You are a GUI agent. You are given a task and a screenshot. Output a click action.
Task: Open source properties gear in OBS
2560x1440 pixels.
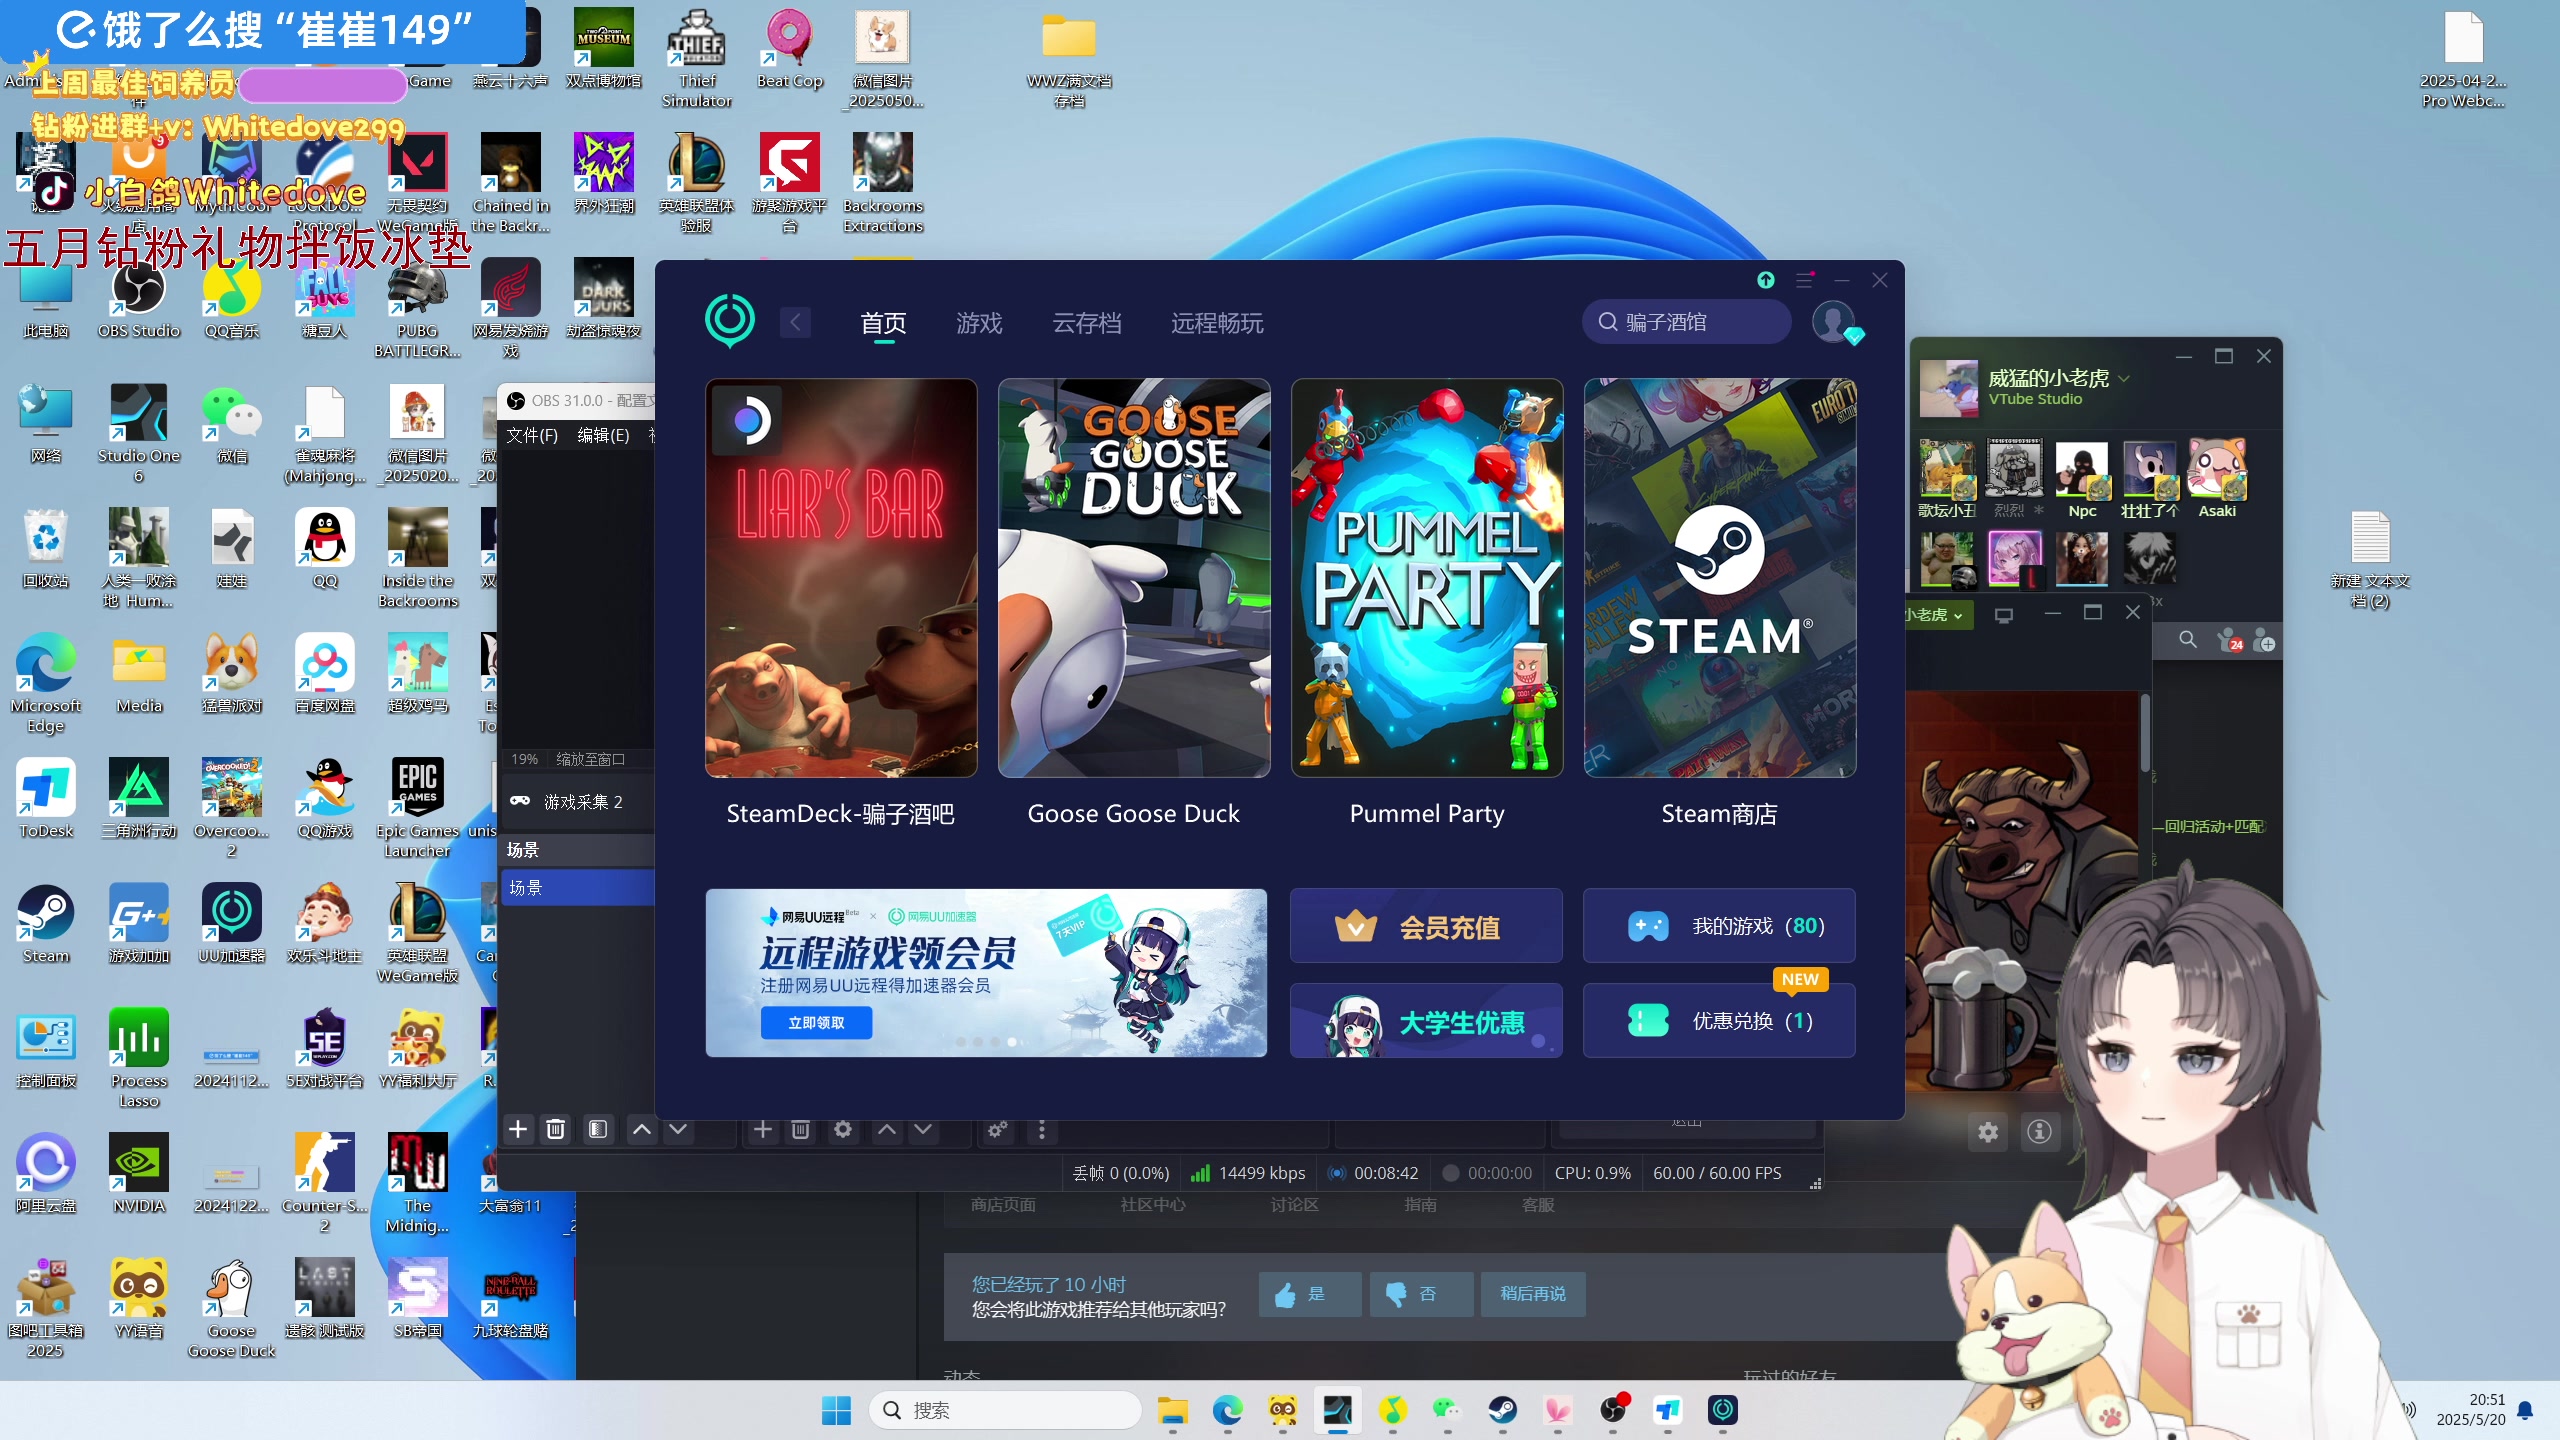(x=843, y=1129)
